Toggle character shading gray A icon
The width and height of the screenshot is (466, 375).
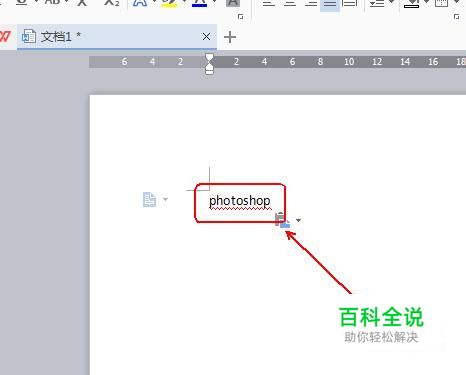point(233,3)
